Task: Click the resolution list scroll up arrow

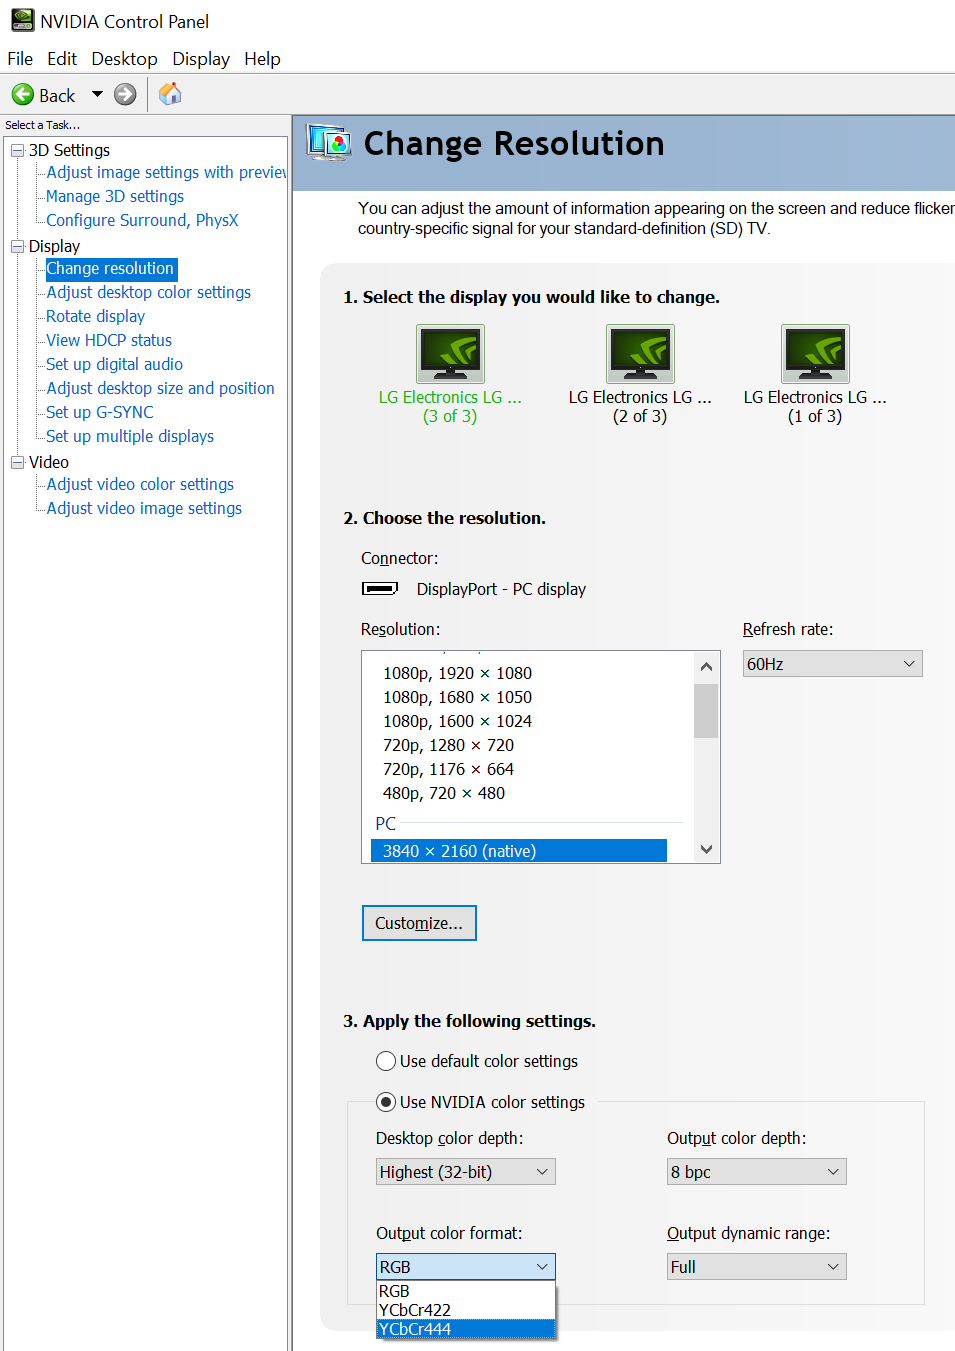Action: [x=706, y=667]
